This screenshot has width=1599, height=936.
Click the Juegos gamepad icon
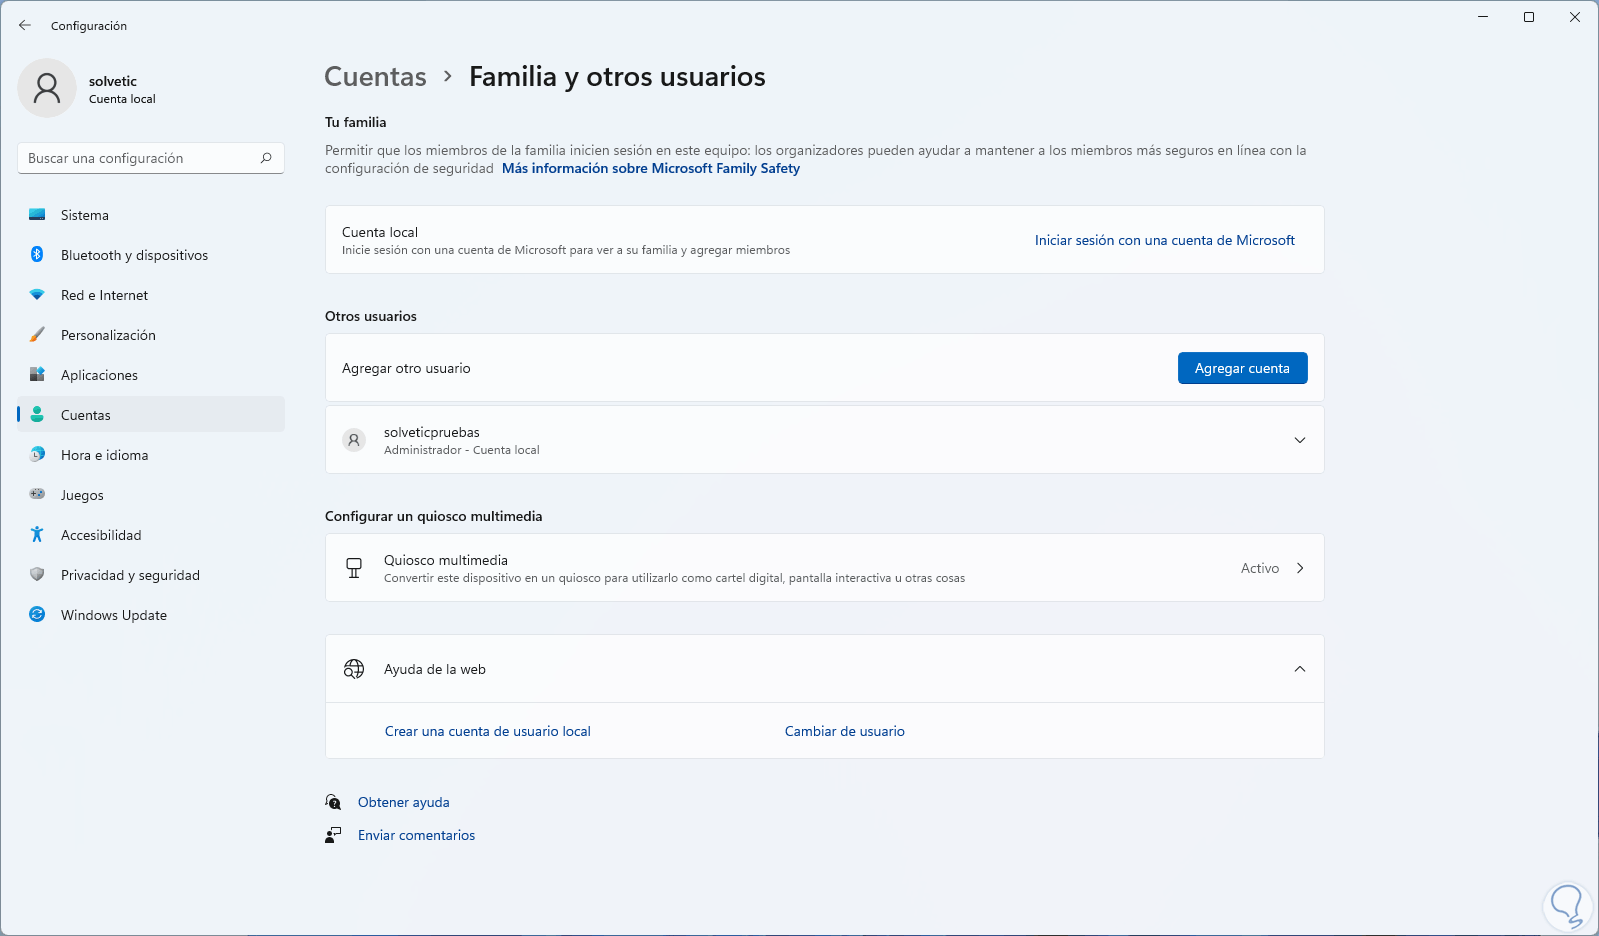coord(37,494)
